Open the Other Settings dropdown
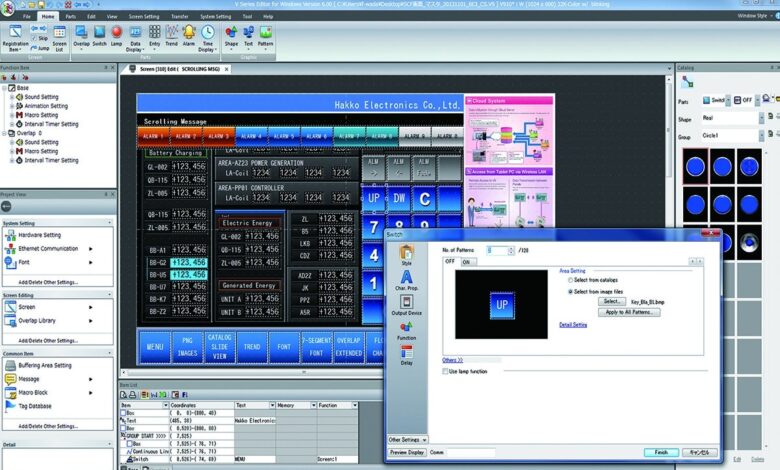 tap(407, 440)
